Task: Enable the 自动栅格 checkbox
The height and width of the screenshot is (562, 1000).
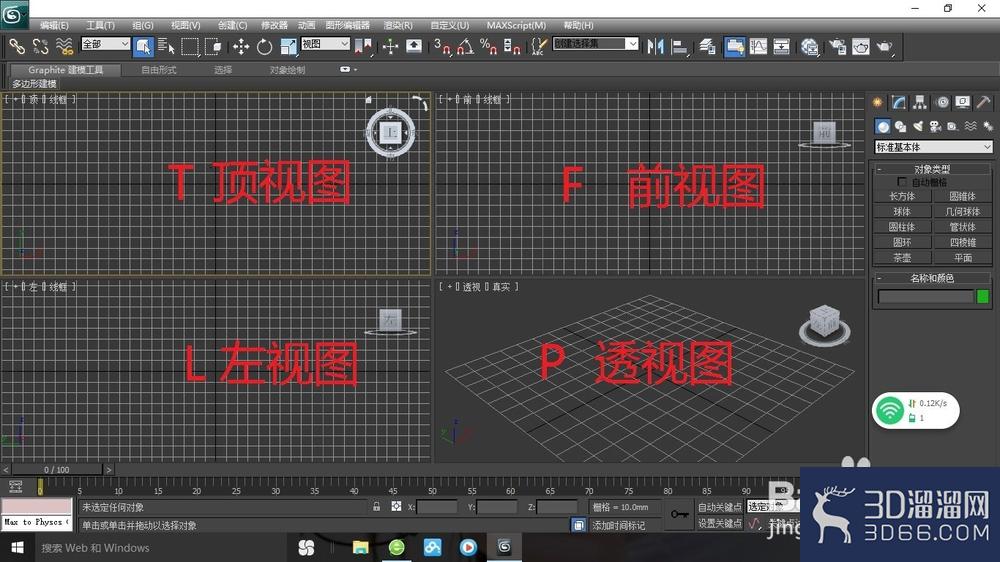Action: point(902,182)
